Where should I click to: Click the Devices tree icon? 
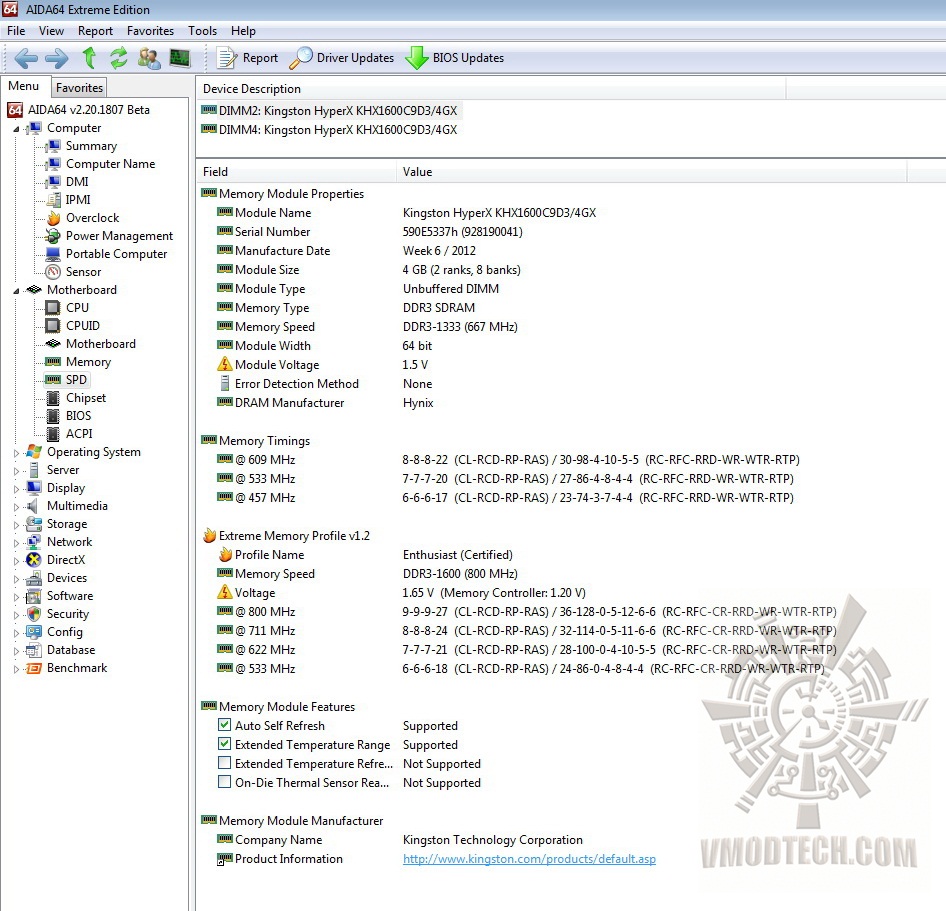coord(34,578)
